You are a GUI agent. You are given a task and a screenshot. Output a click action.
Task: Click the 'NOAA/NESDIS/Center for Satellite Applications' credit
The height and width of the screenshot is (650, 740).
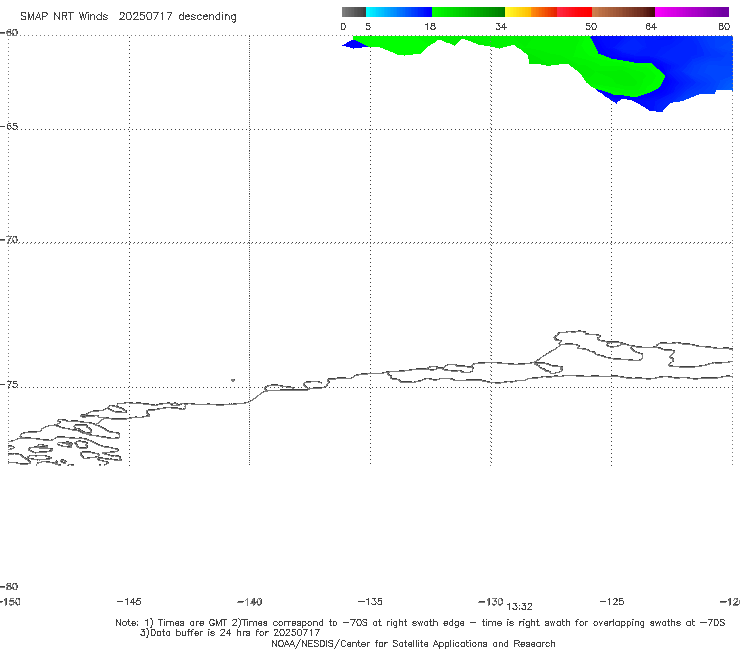[380, 643]
